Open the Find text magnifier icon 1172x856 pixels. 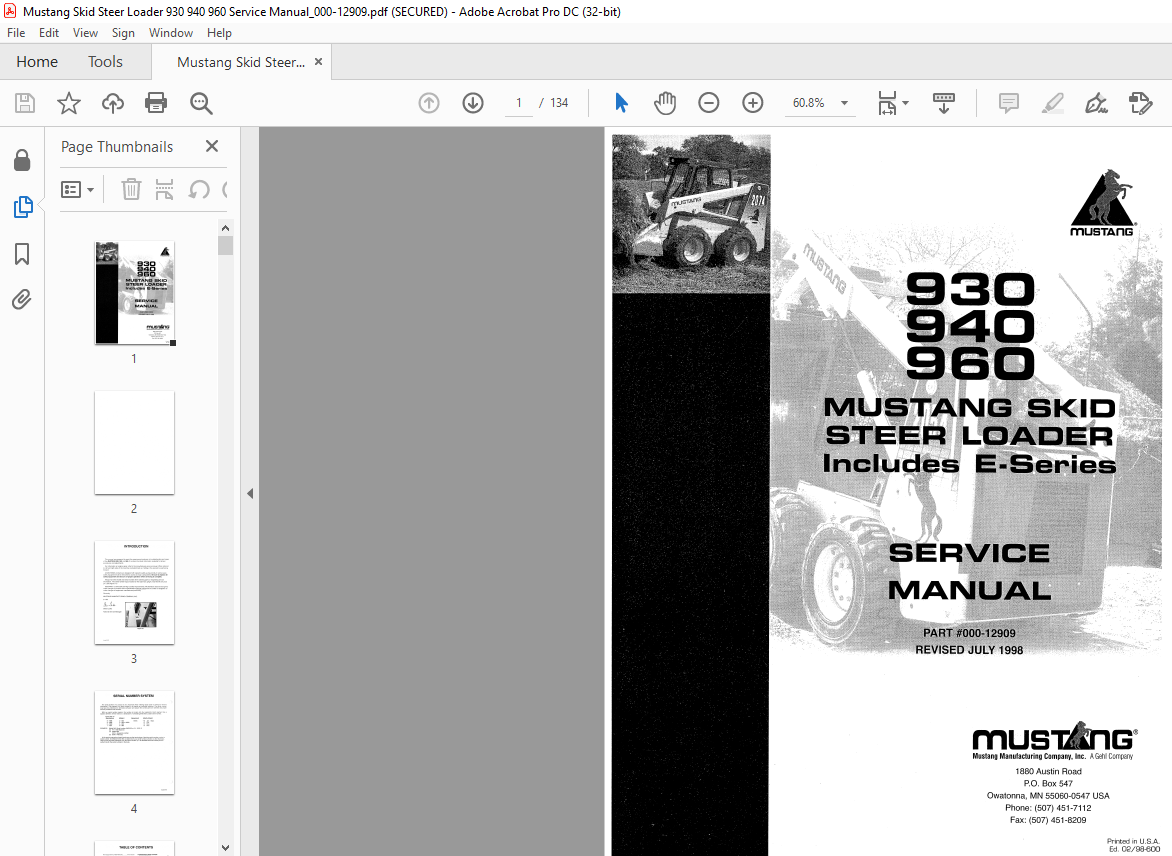pyautogui.click(x=201, y=103)
